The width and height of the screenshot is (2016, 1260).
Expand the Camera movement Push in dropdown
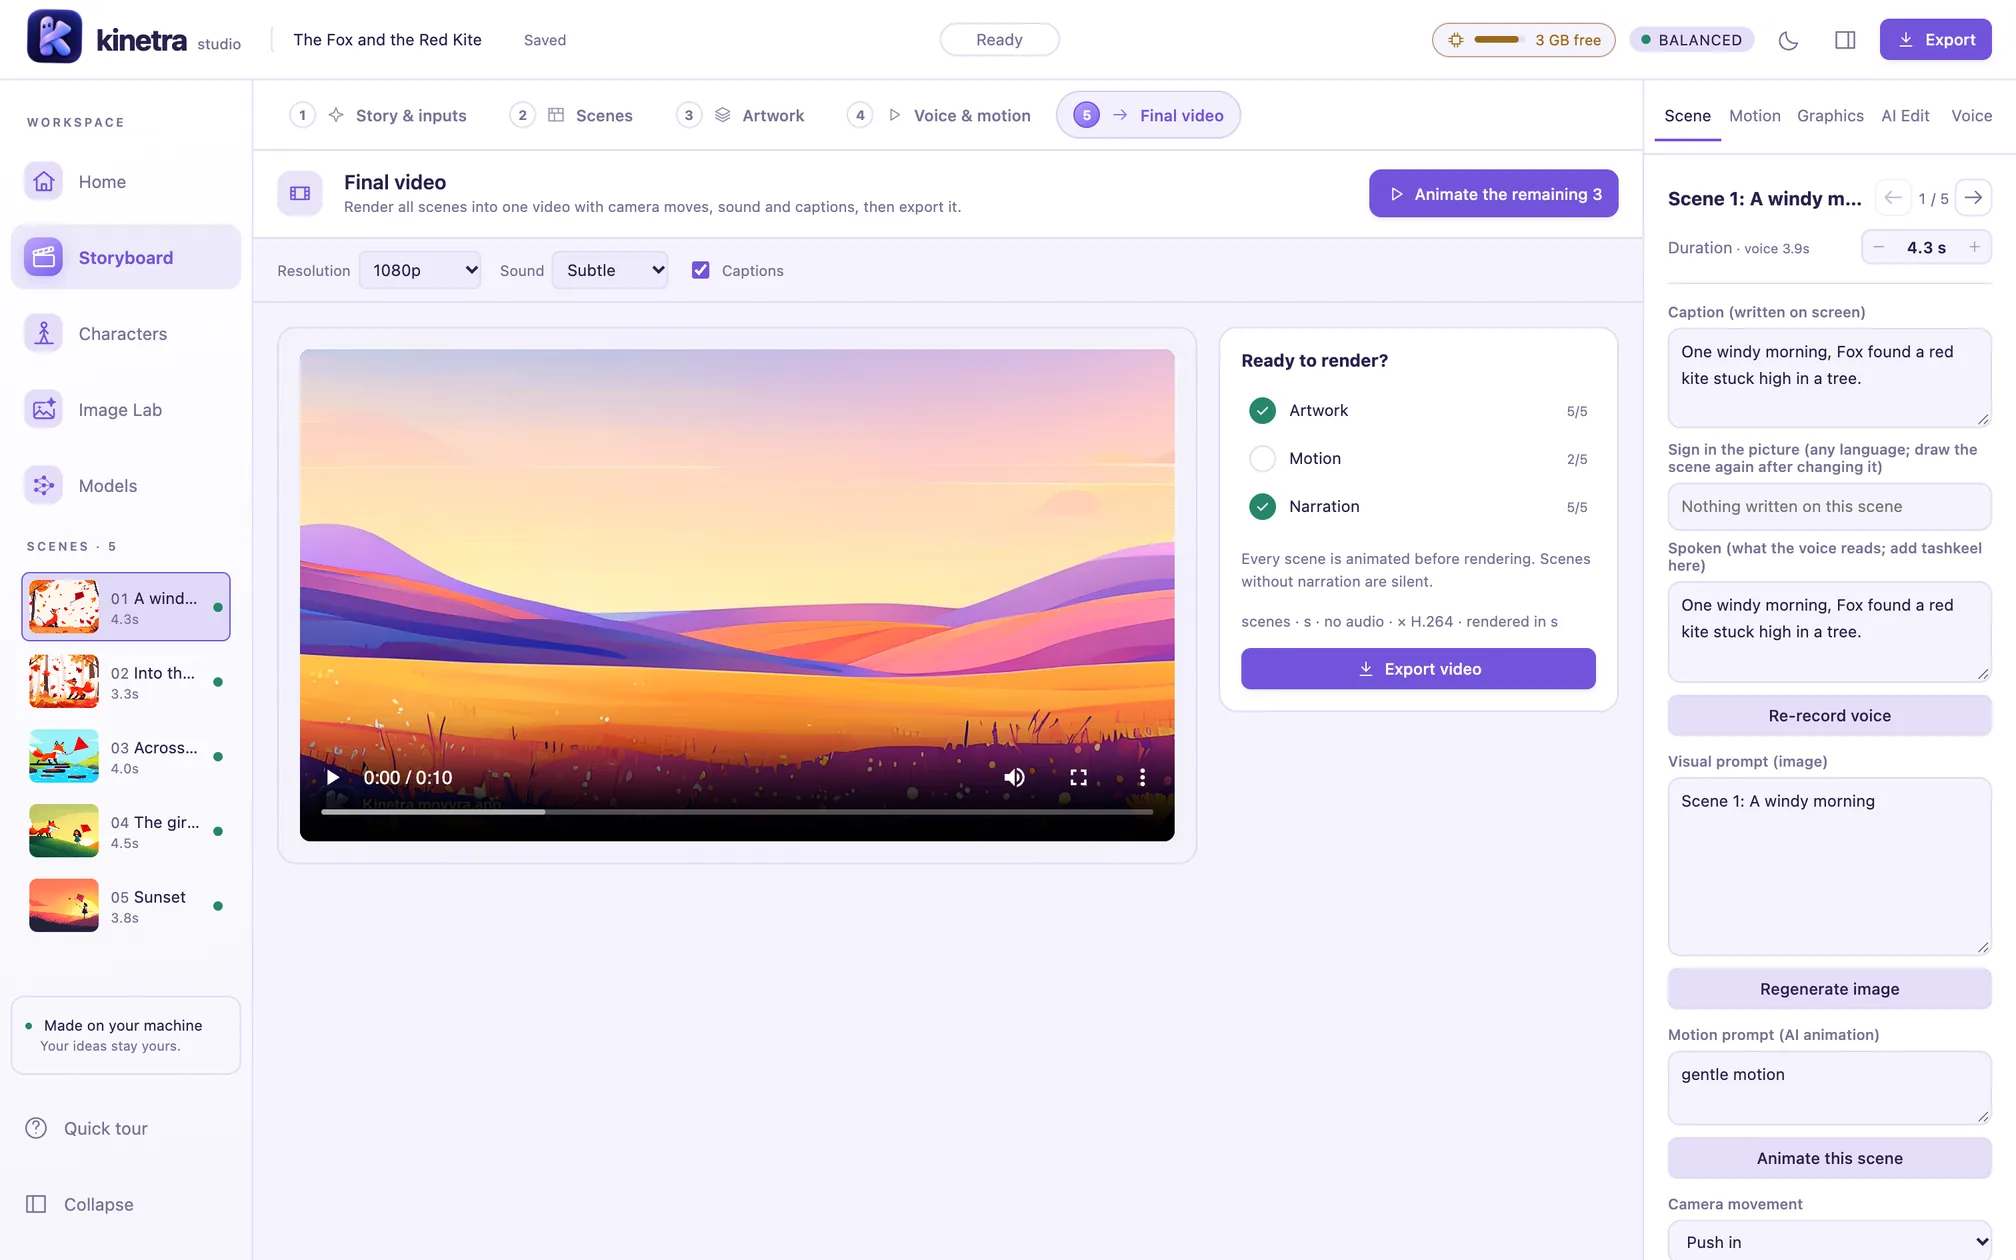click(1830, 1241)
